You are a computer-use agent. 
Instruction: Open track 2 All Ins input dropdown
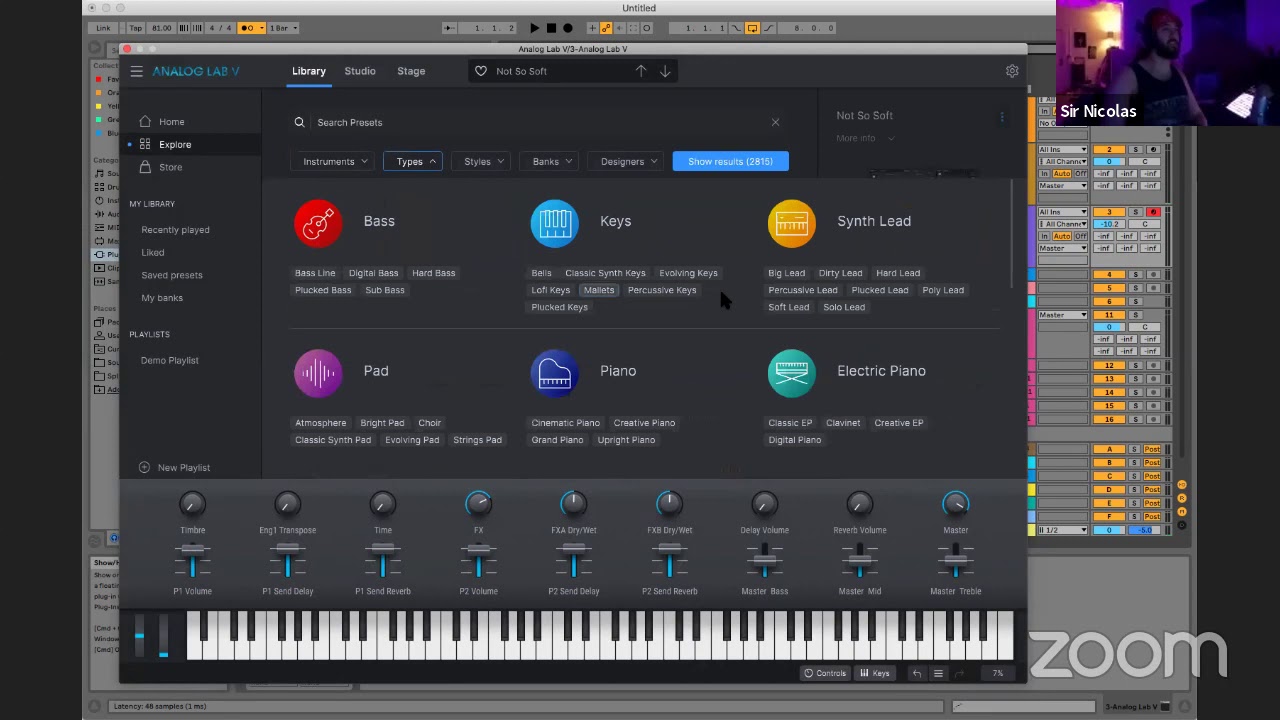pos(1063,150)
